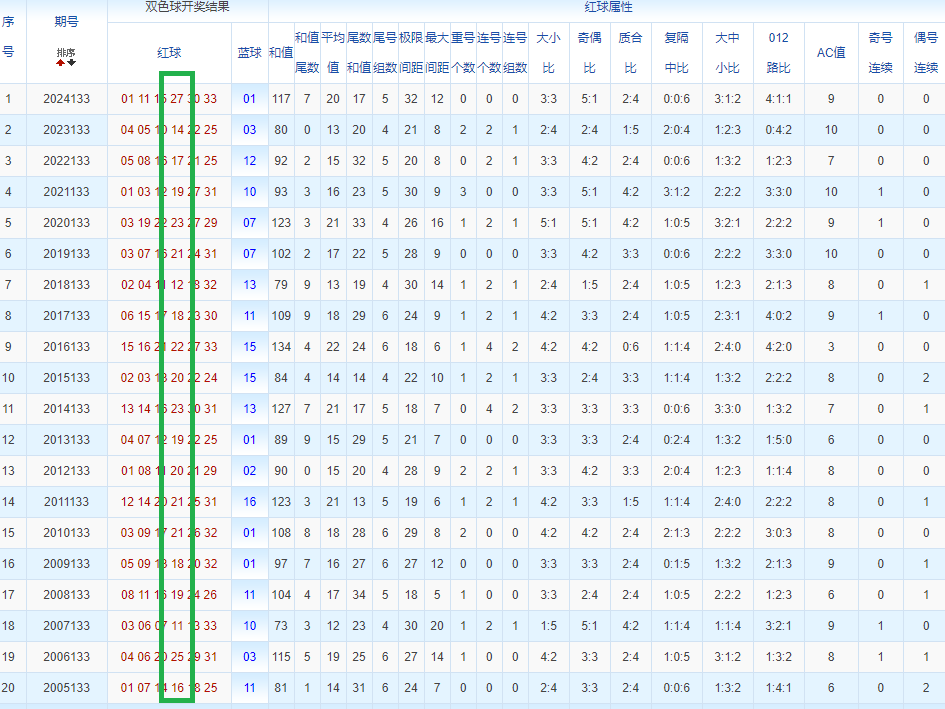This screenshot has width=945, height=709.
Task: Click the 偶号连续 column header
Action: (926, 53)
